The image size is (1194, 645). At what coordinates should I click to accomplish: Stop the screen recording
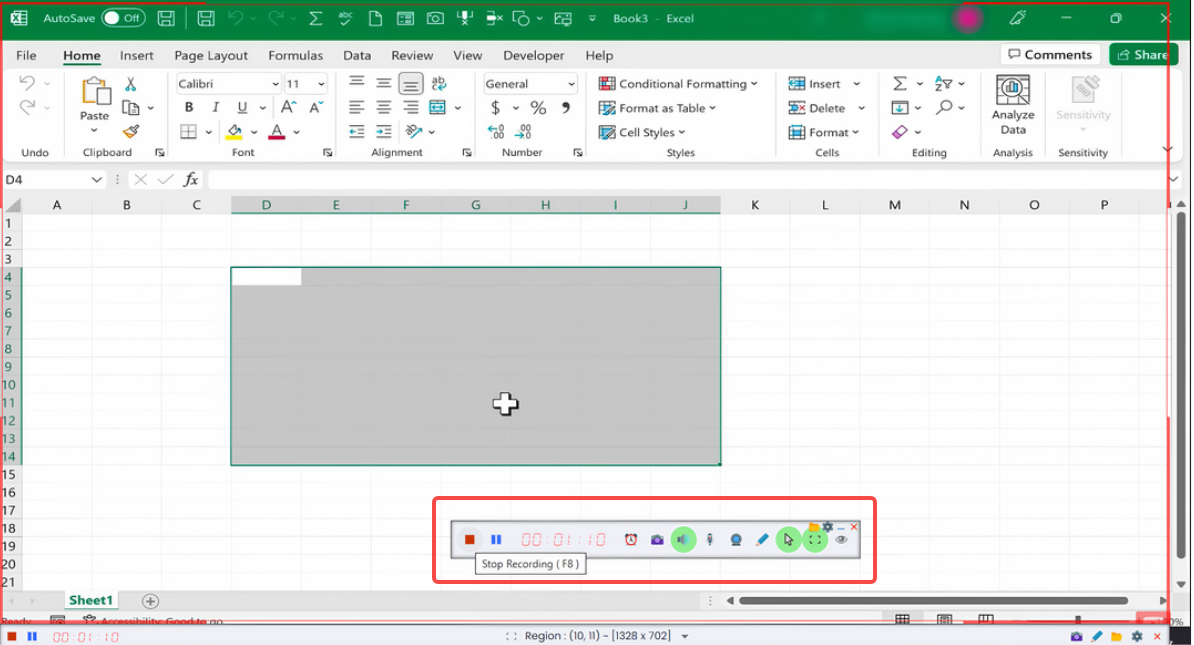tap(469, 540)
